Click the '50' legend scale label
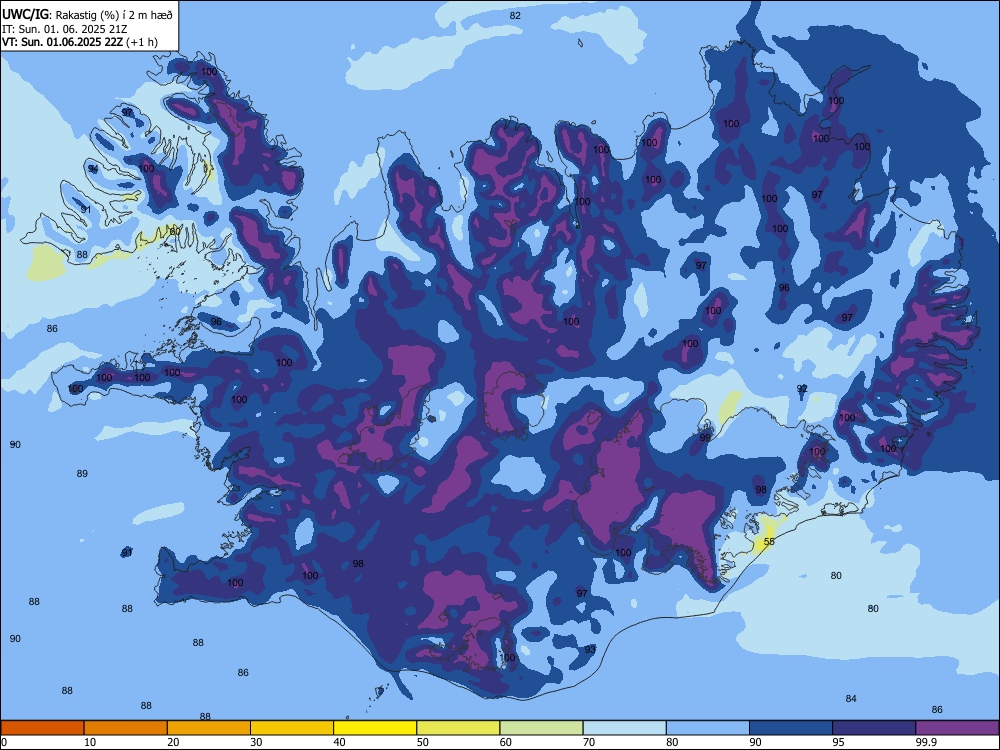 pyautogui.click(x=422, y=742)
